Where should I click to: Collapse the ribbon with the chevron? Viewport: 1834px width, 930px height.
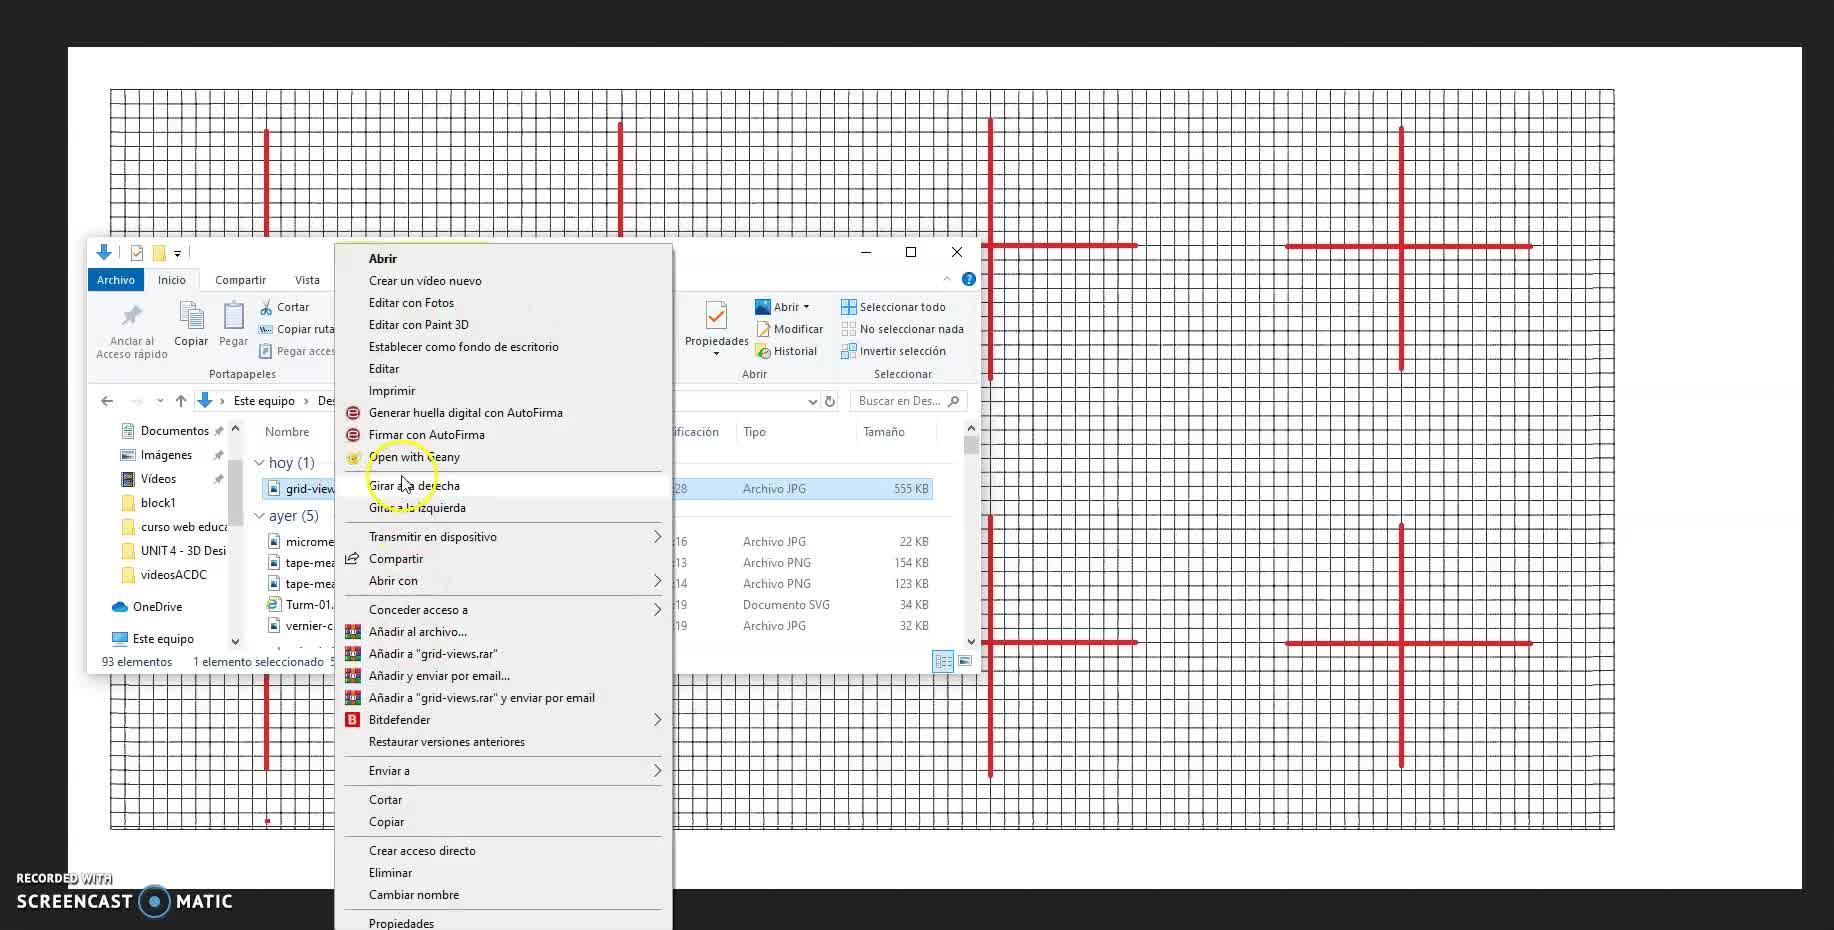(x=947, y=279)
